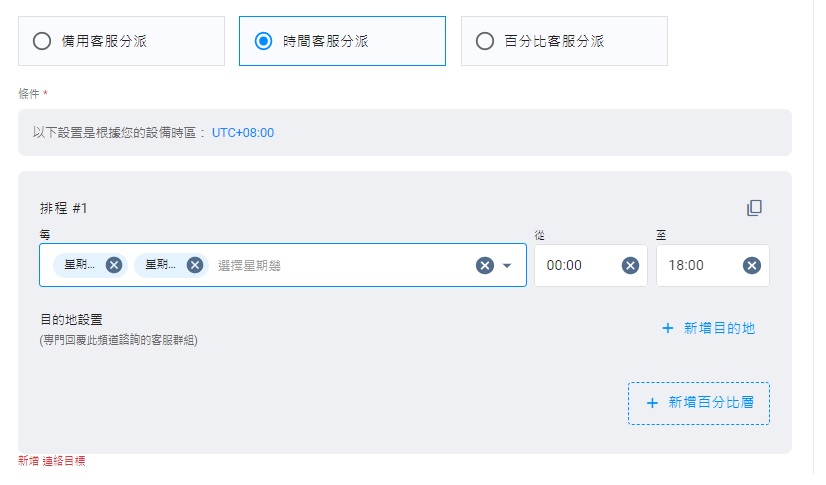
Task: Click the plus icon beside 新增百分比層
Action: coord(652,402)
